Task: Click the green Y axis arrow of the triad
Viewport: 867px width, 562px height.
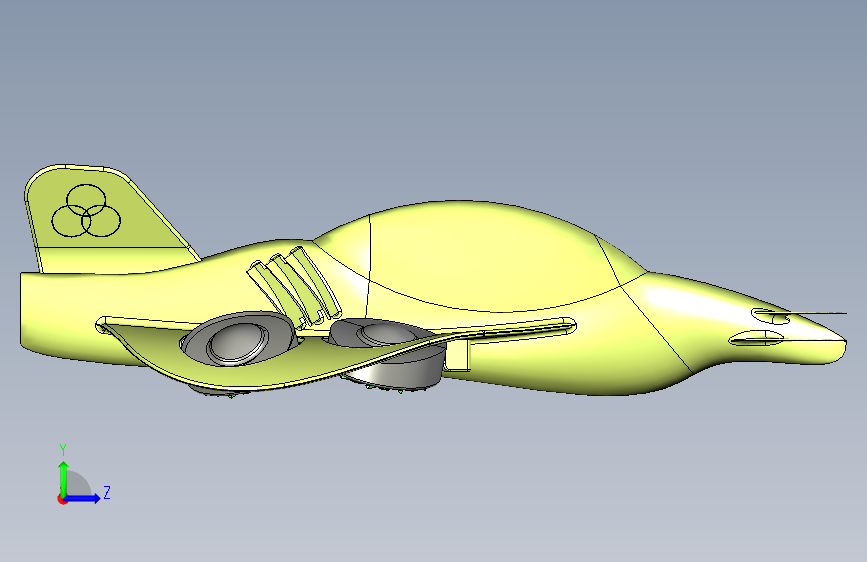Action: coord(64,478)
